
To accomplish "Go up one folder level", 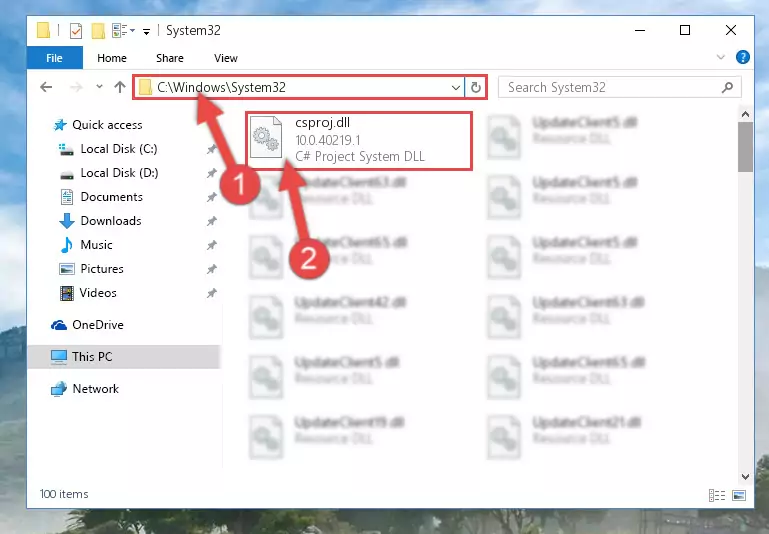I will pos(120,87).
